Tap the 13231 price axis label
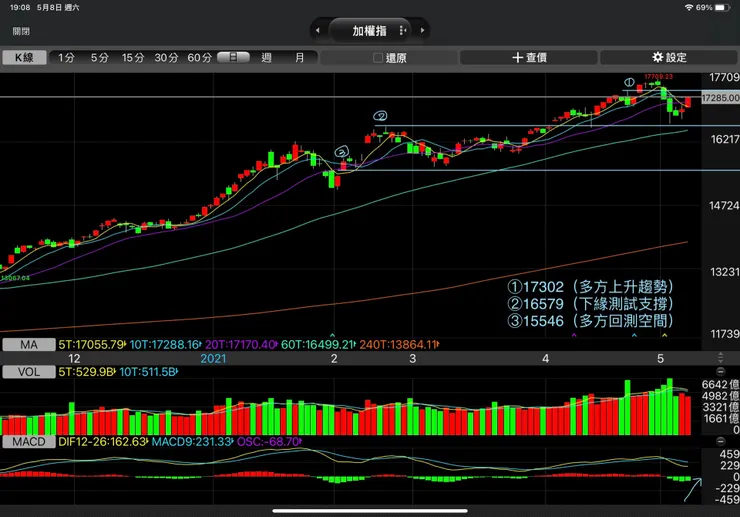The width and height of the screenshot is (740, 517). point(724,272)
